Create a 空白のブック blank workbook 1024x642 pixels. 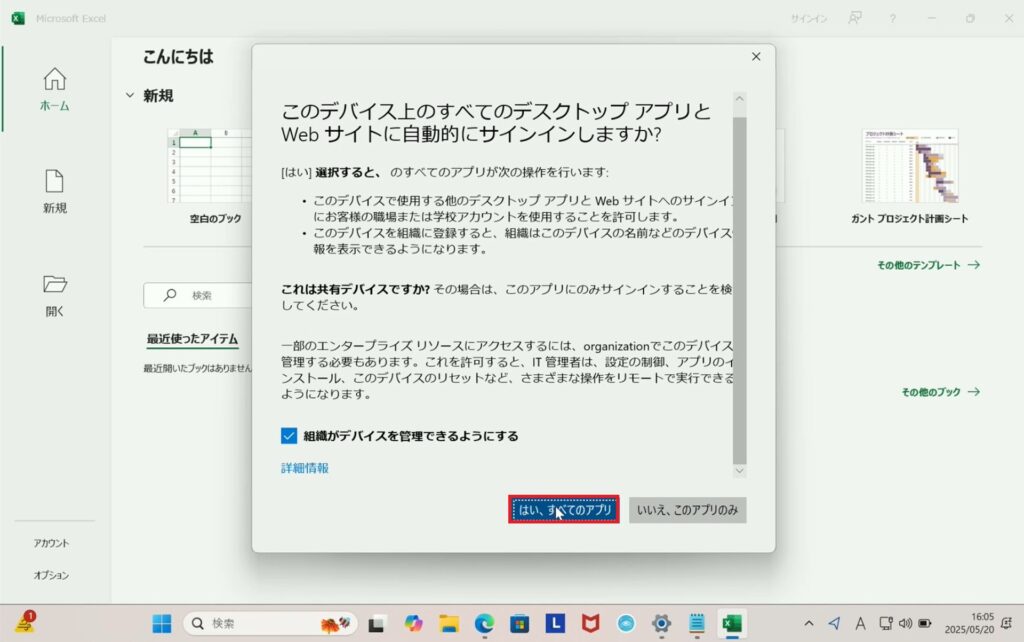(x=215, y=176)
